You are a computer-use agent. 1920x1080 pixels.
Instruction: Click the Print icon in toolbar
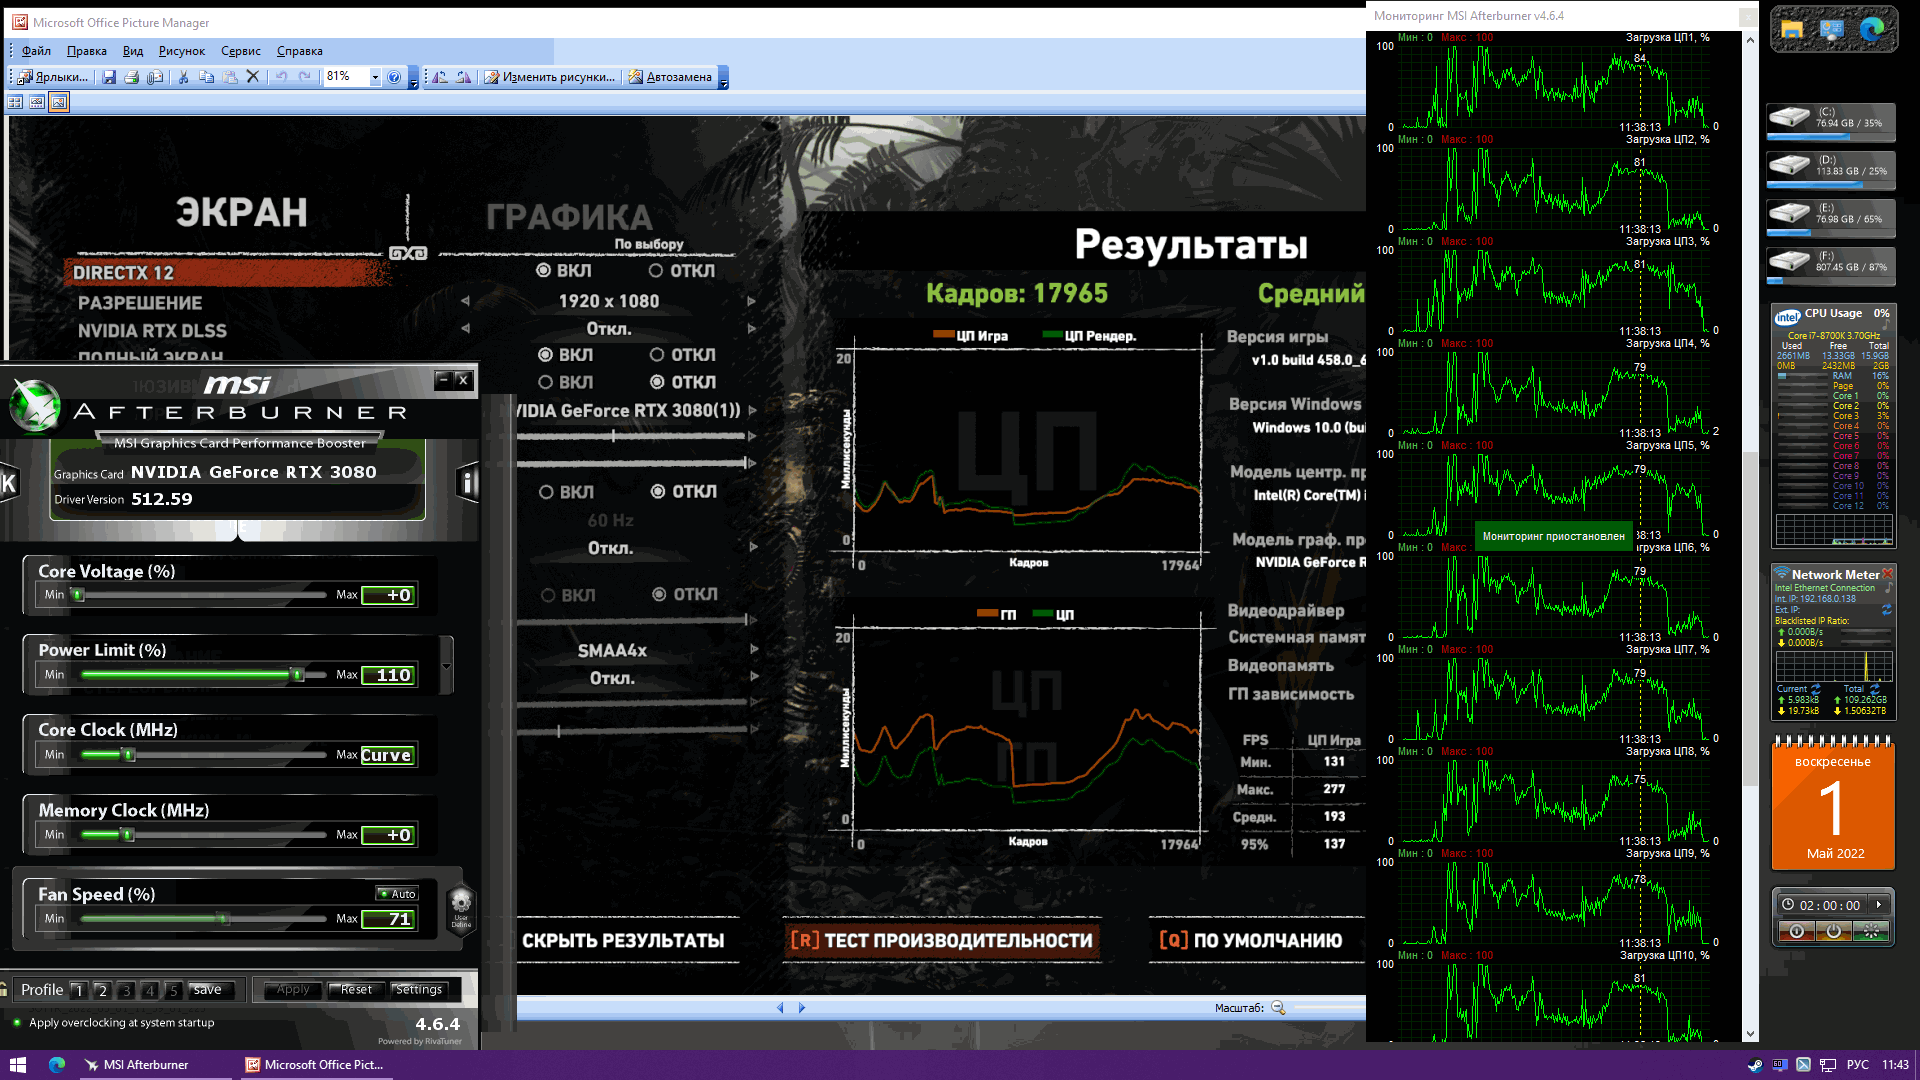131,77
